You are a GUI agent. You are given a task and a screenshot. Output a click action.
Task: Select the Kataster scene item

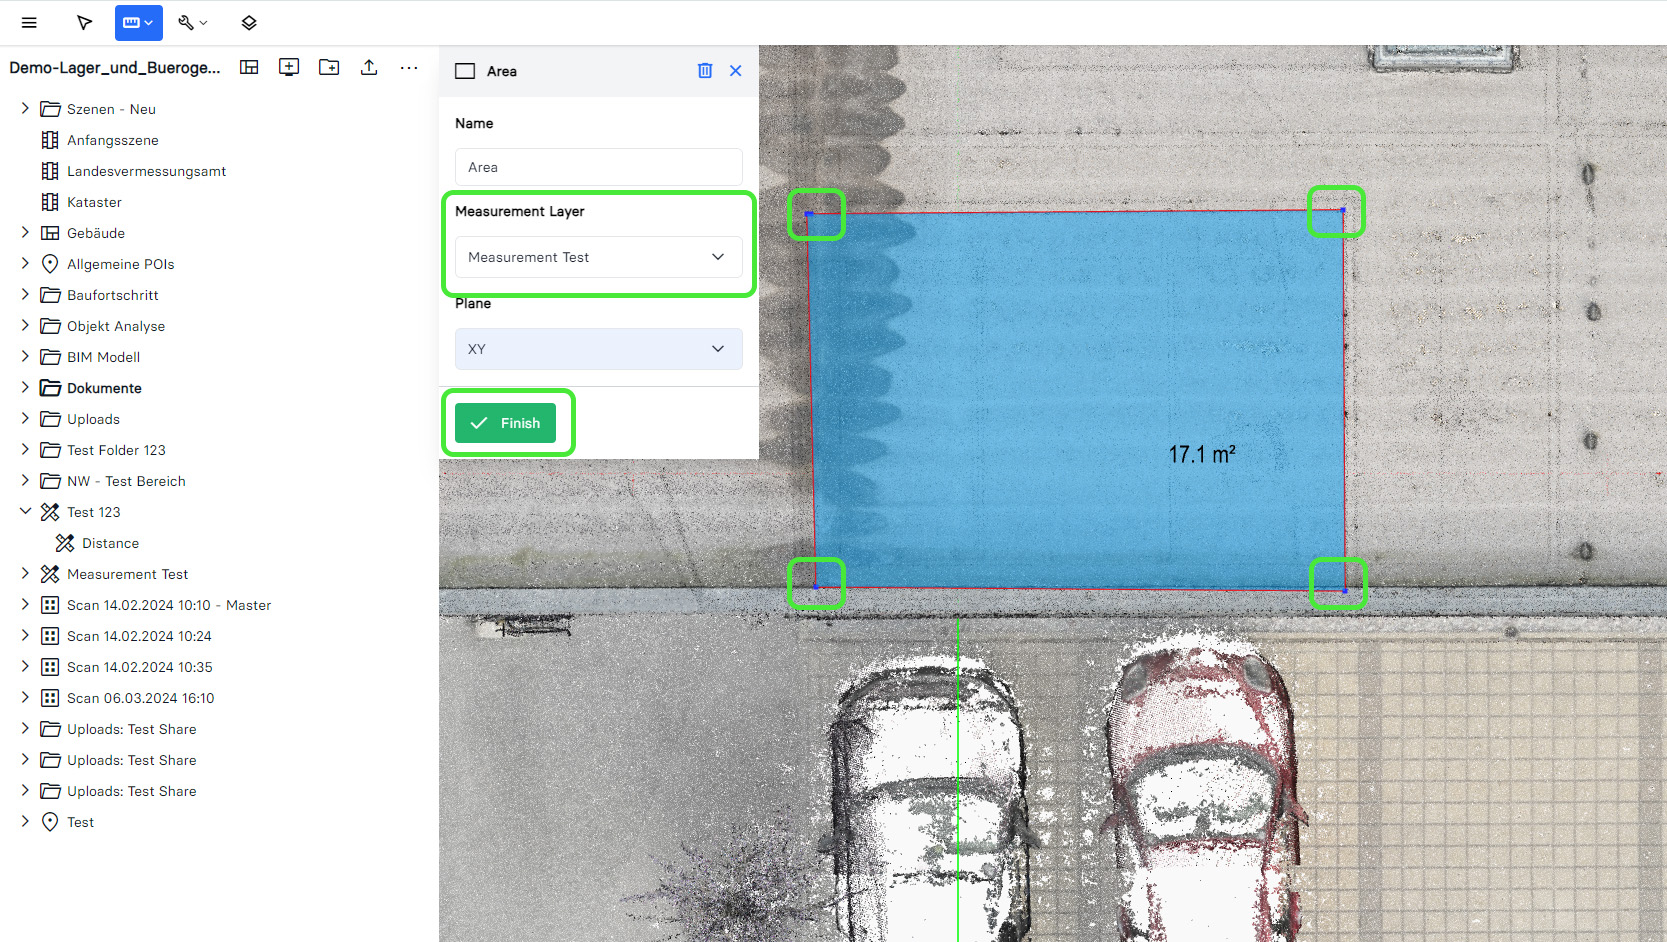94,202
